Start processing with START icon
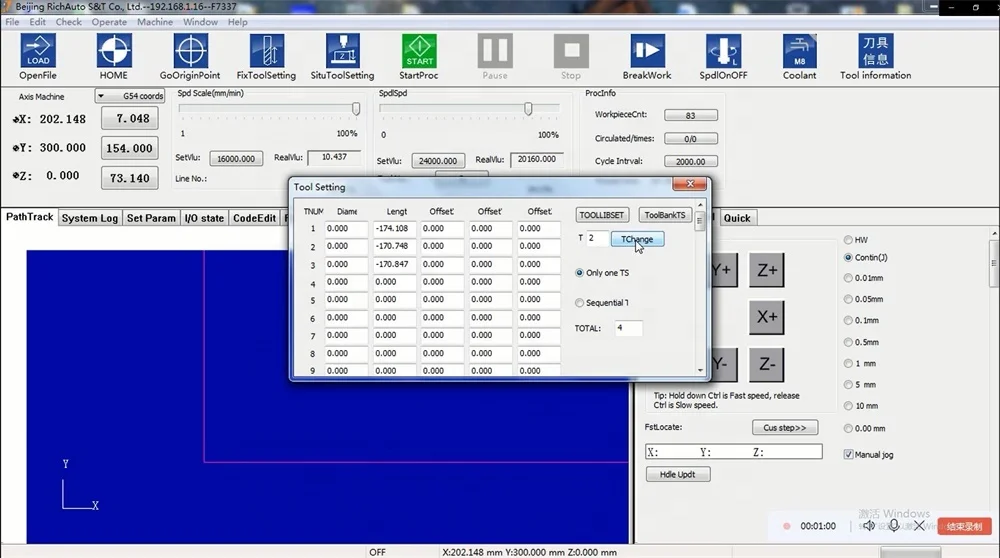The height and width of the screenshot is (558, 1000). coord(419,50)
